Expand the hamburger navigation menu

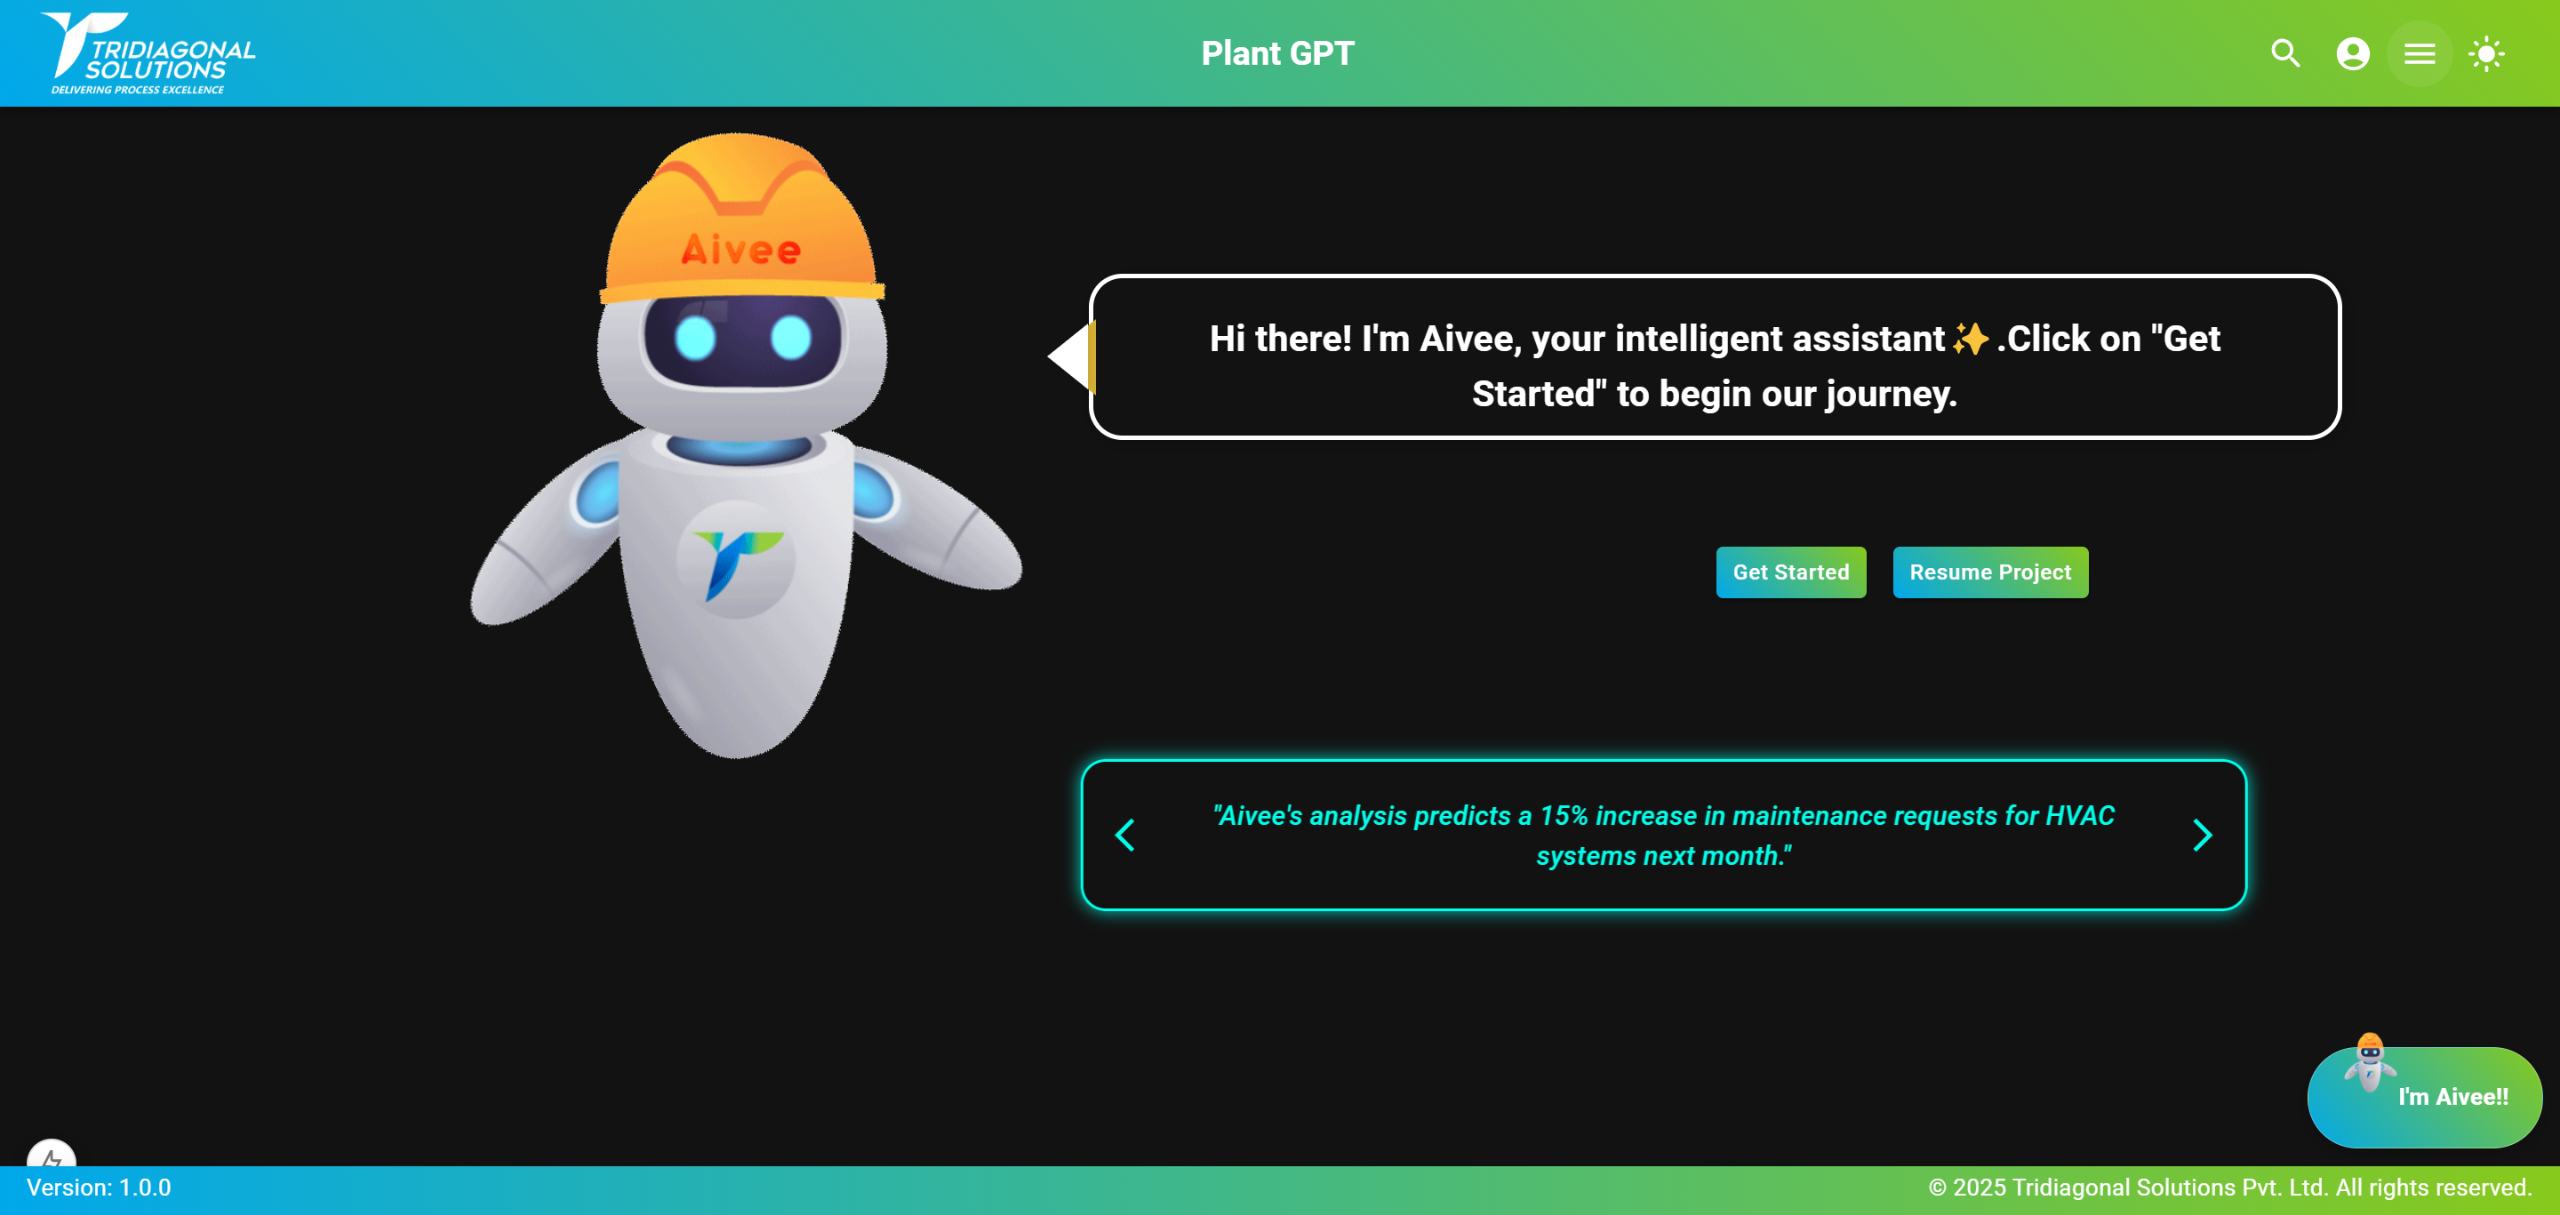(2418, 53)
